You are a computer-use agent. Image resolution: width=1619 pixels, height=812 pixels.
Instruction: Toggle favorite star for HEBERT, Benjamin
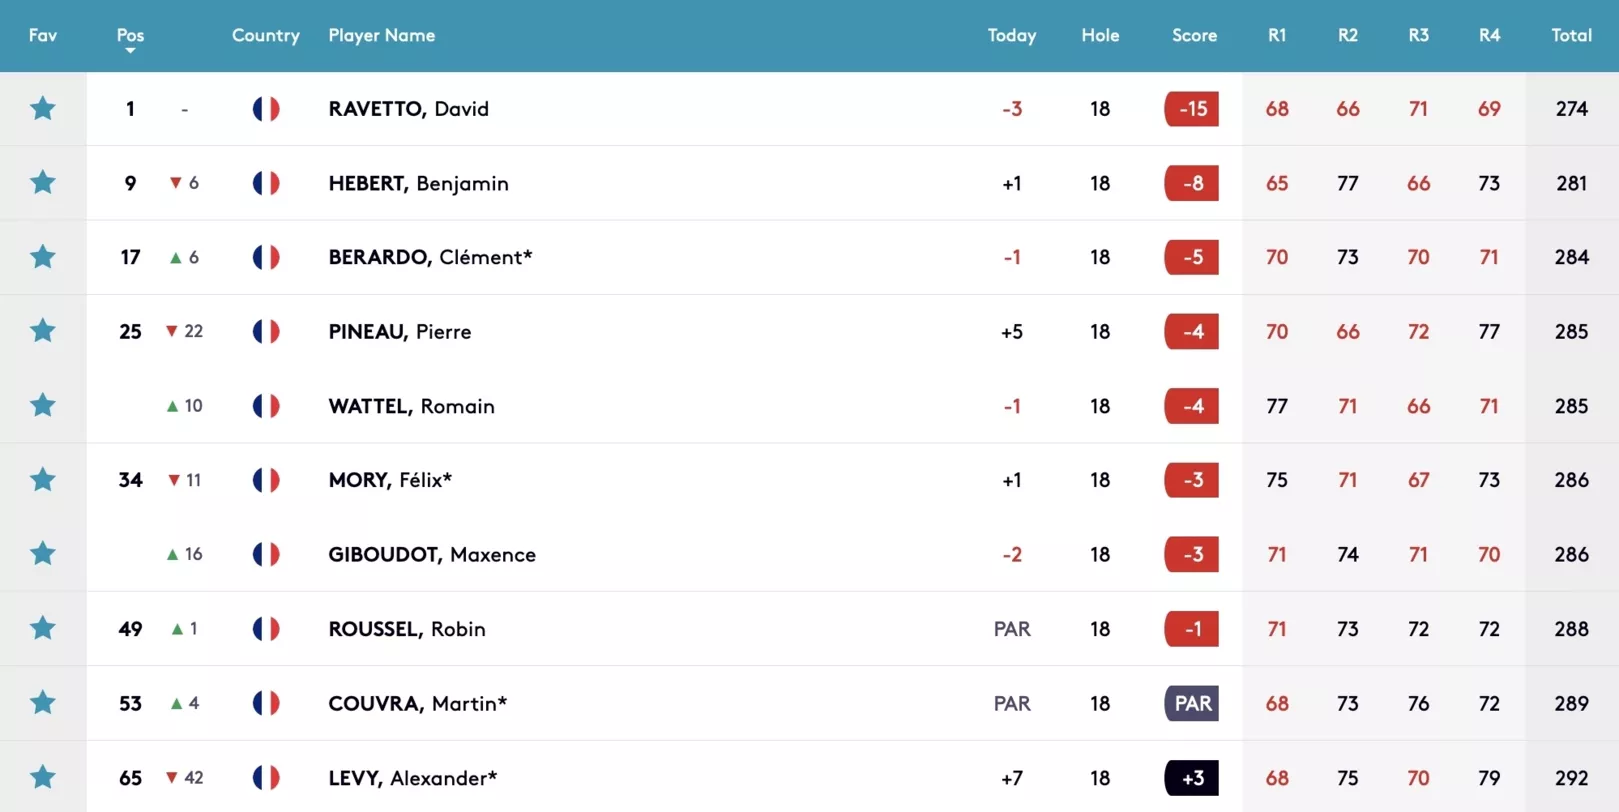point(42,182)
